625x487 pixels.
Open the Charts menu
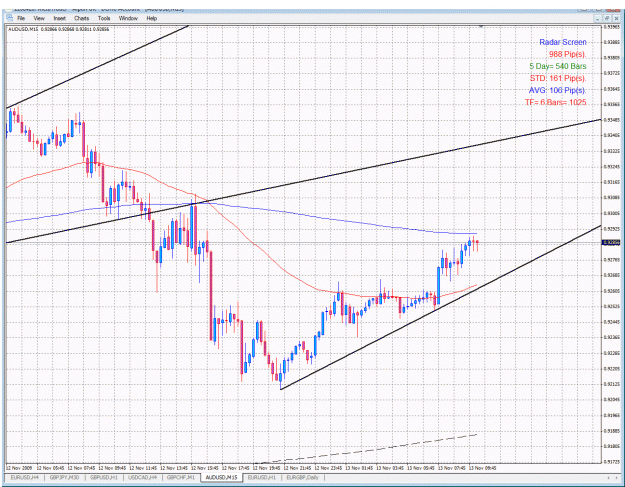pos(81,18)
